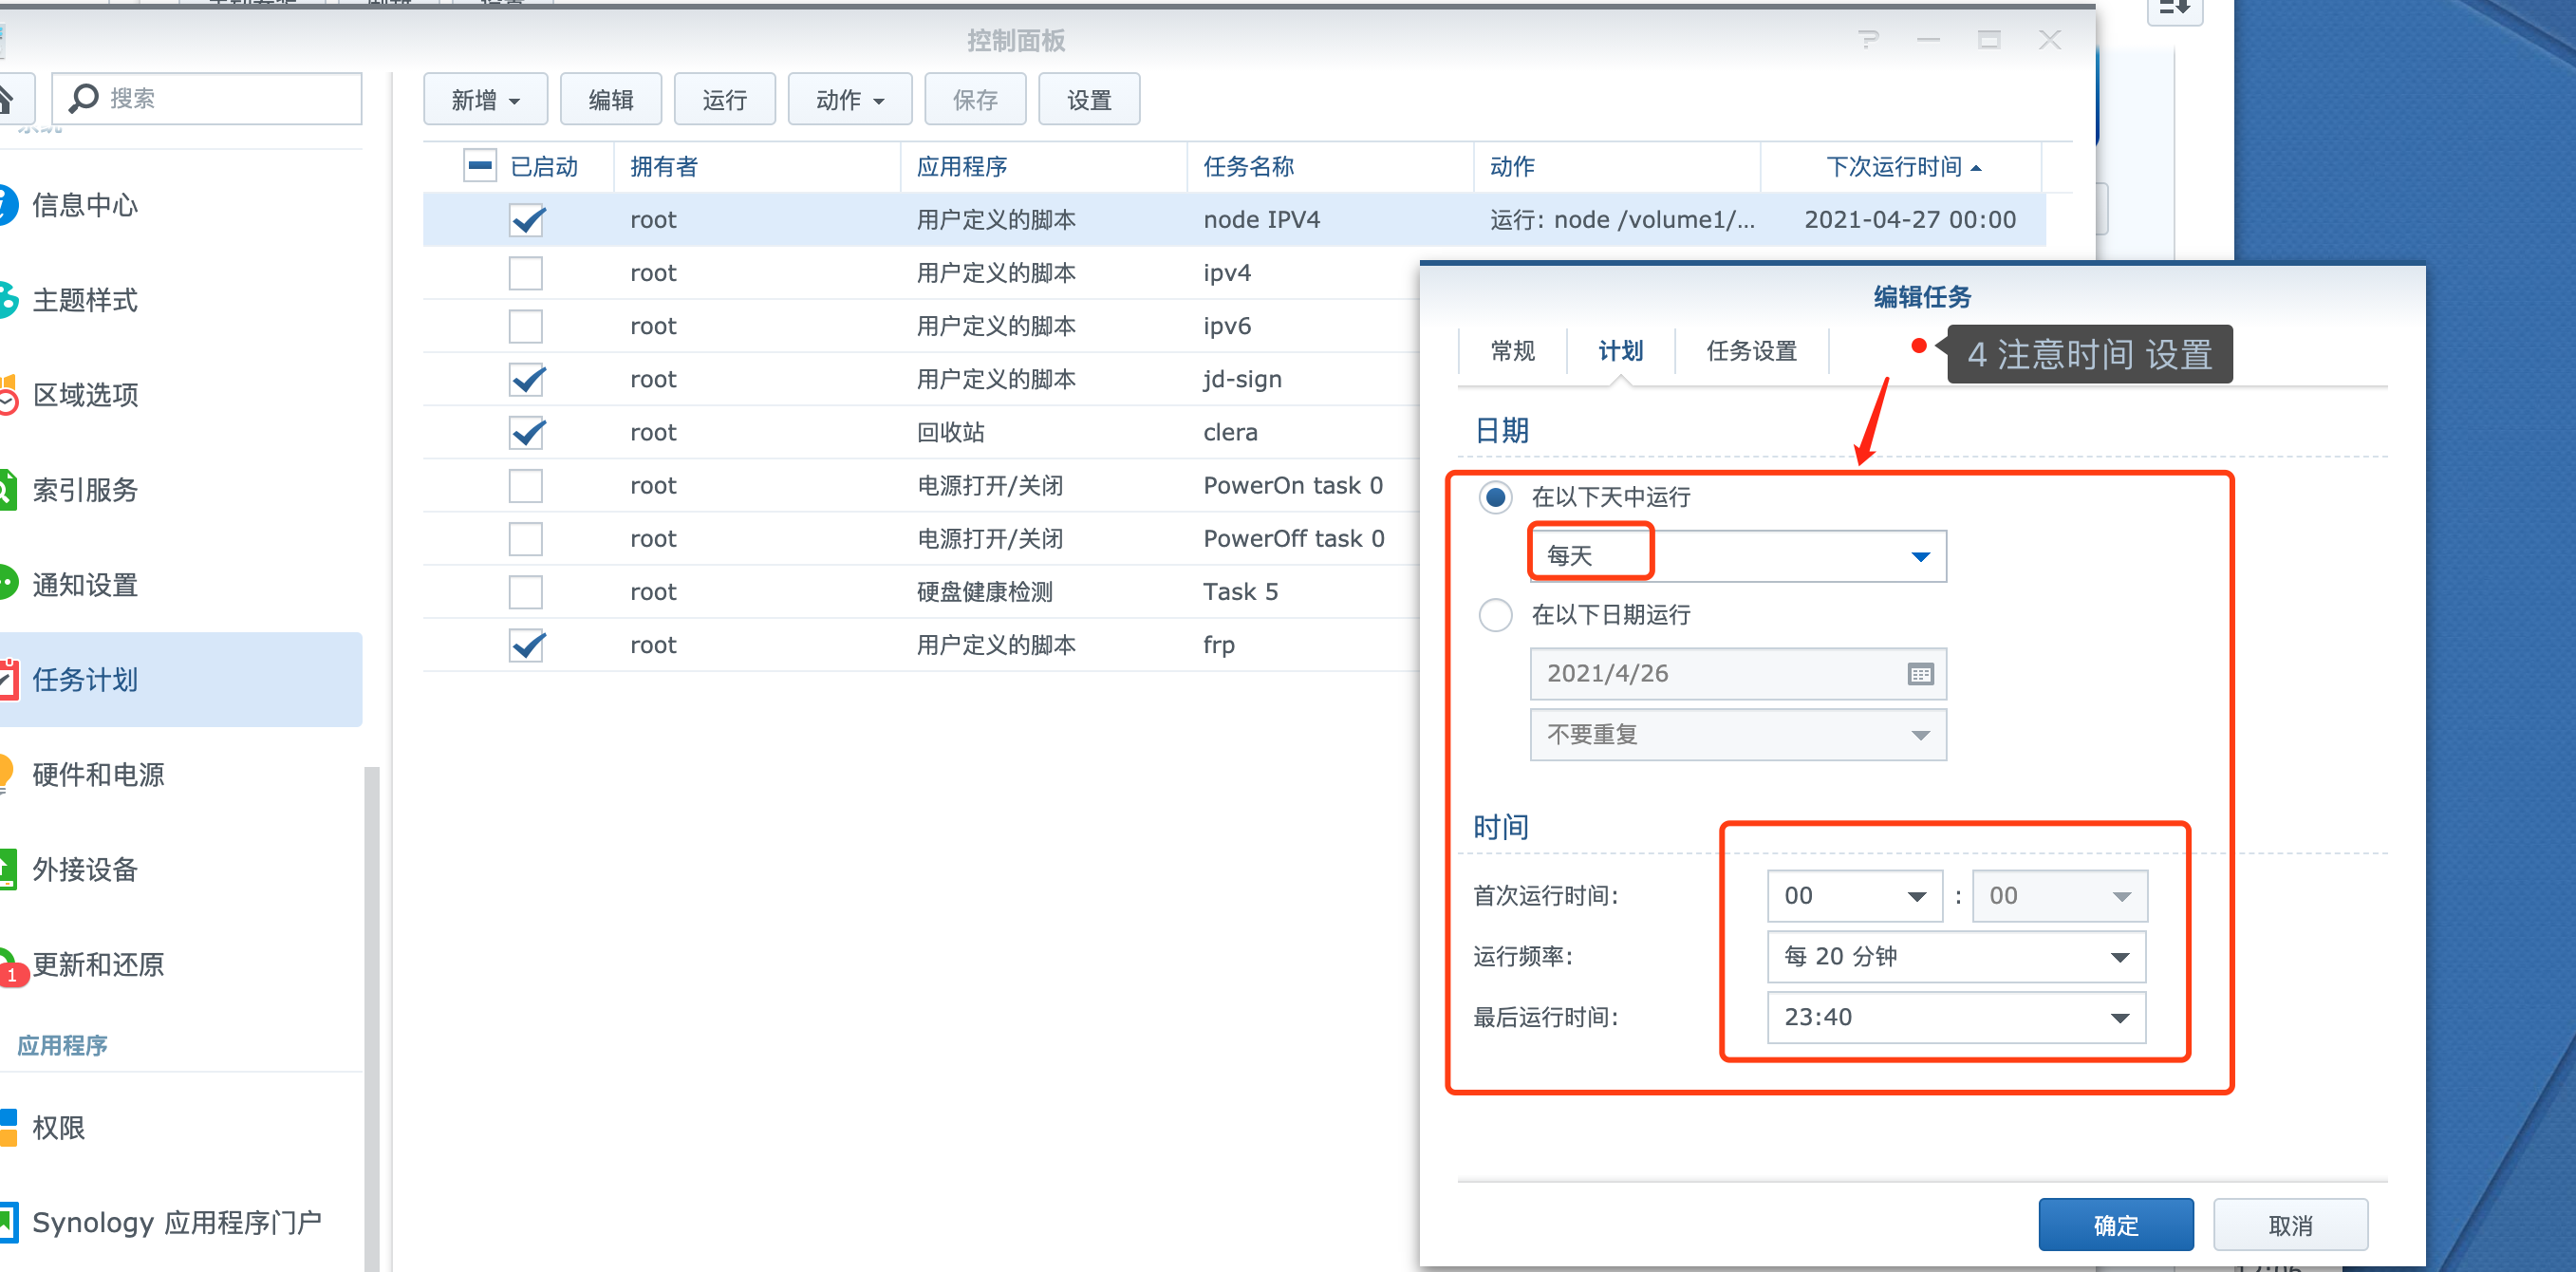Enable the PowerOff task 0 checkbox
2576x1272 pixels.
click(526, 539)
